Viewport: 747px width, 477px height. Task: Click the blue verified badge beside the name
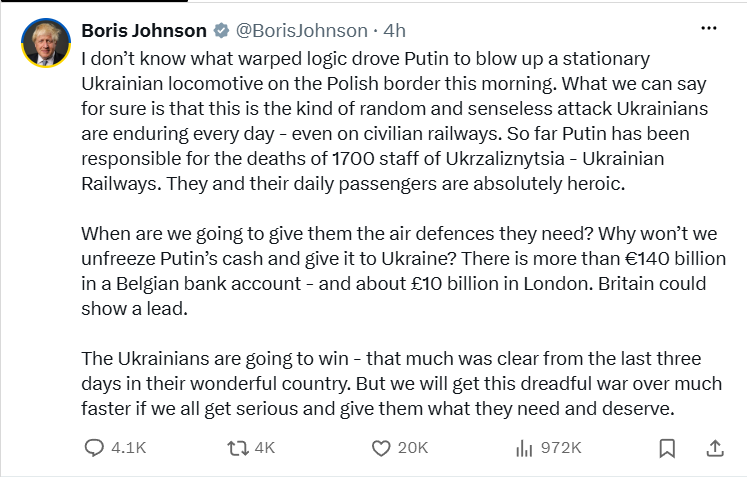coord(221,30)
